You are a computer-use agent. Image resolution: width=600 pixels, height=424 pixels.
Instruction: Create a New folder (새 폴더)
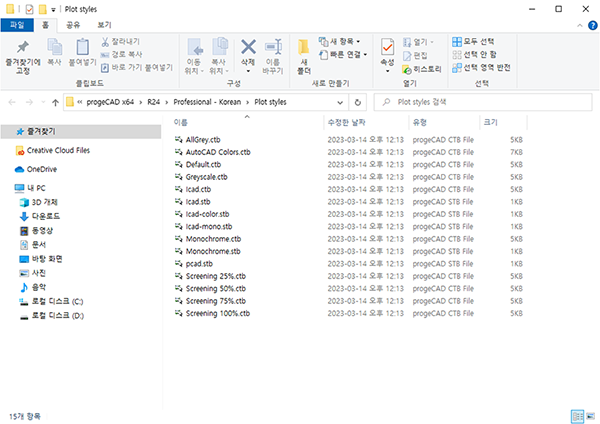point(304,57)
